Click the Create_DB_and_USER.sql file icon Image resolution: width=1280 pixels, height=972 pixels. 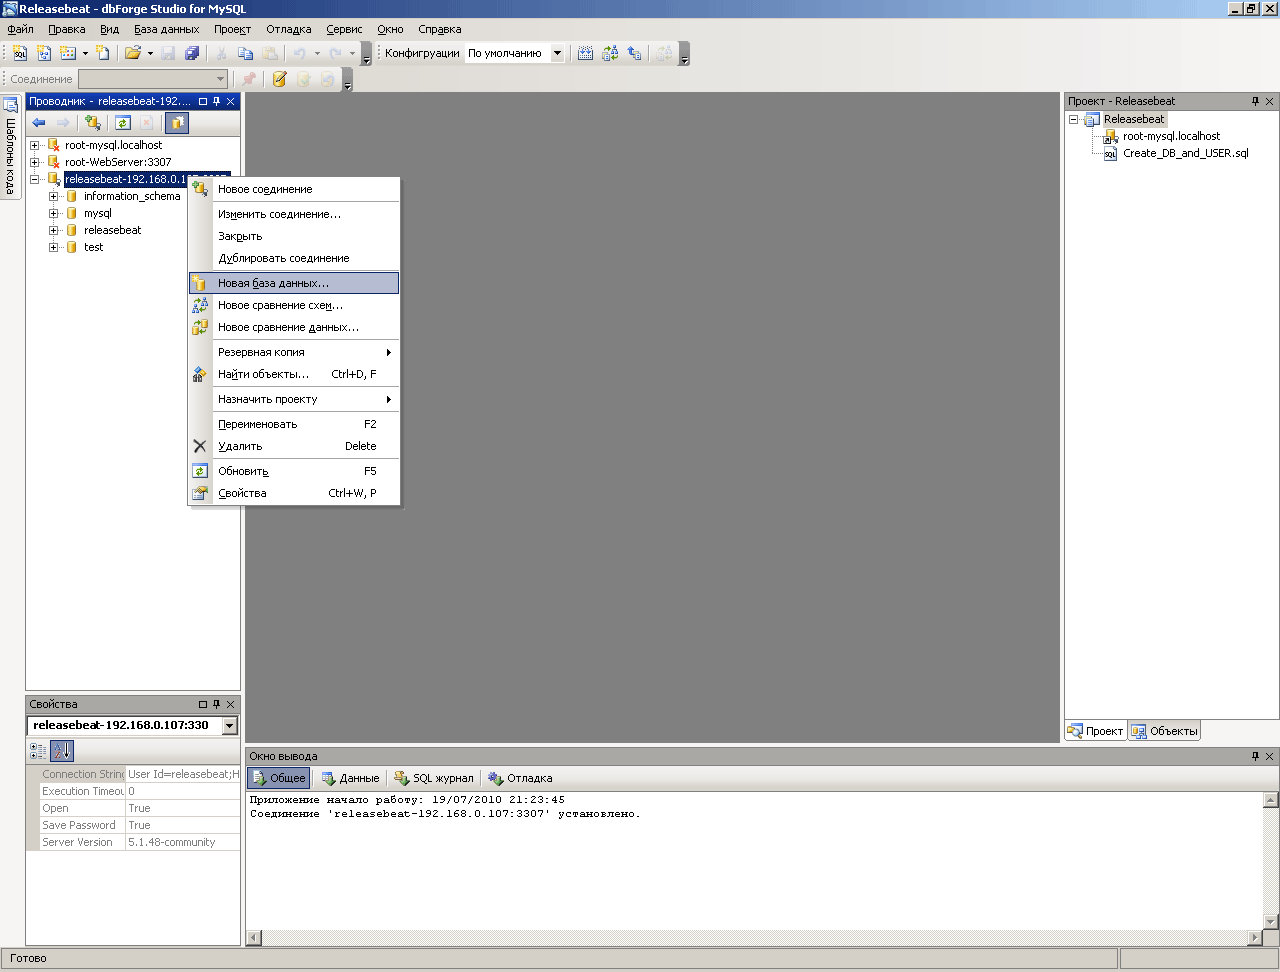tap(1110, 154)
